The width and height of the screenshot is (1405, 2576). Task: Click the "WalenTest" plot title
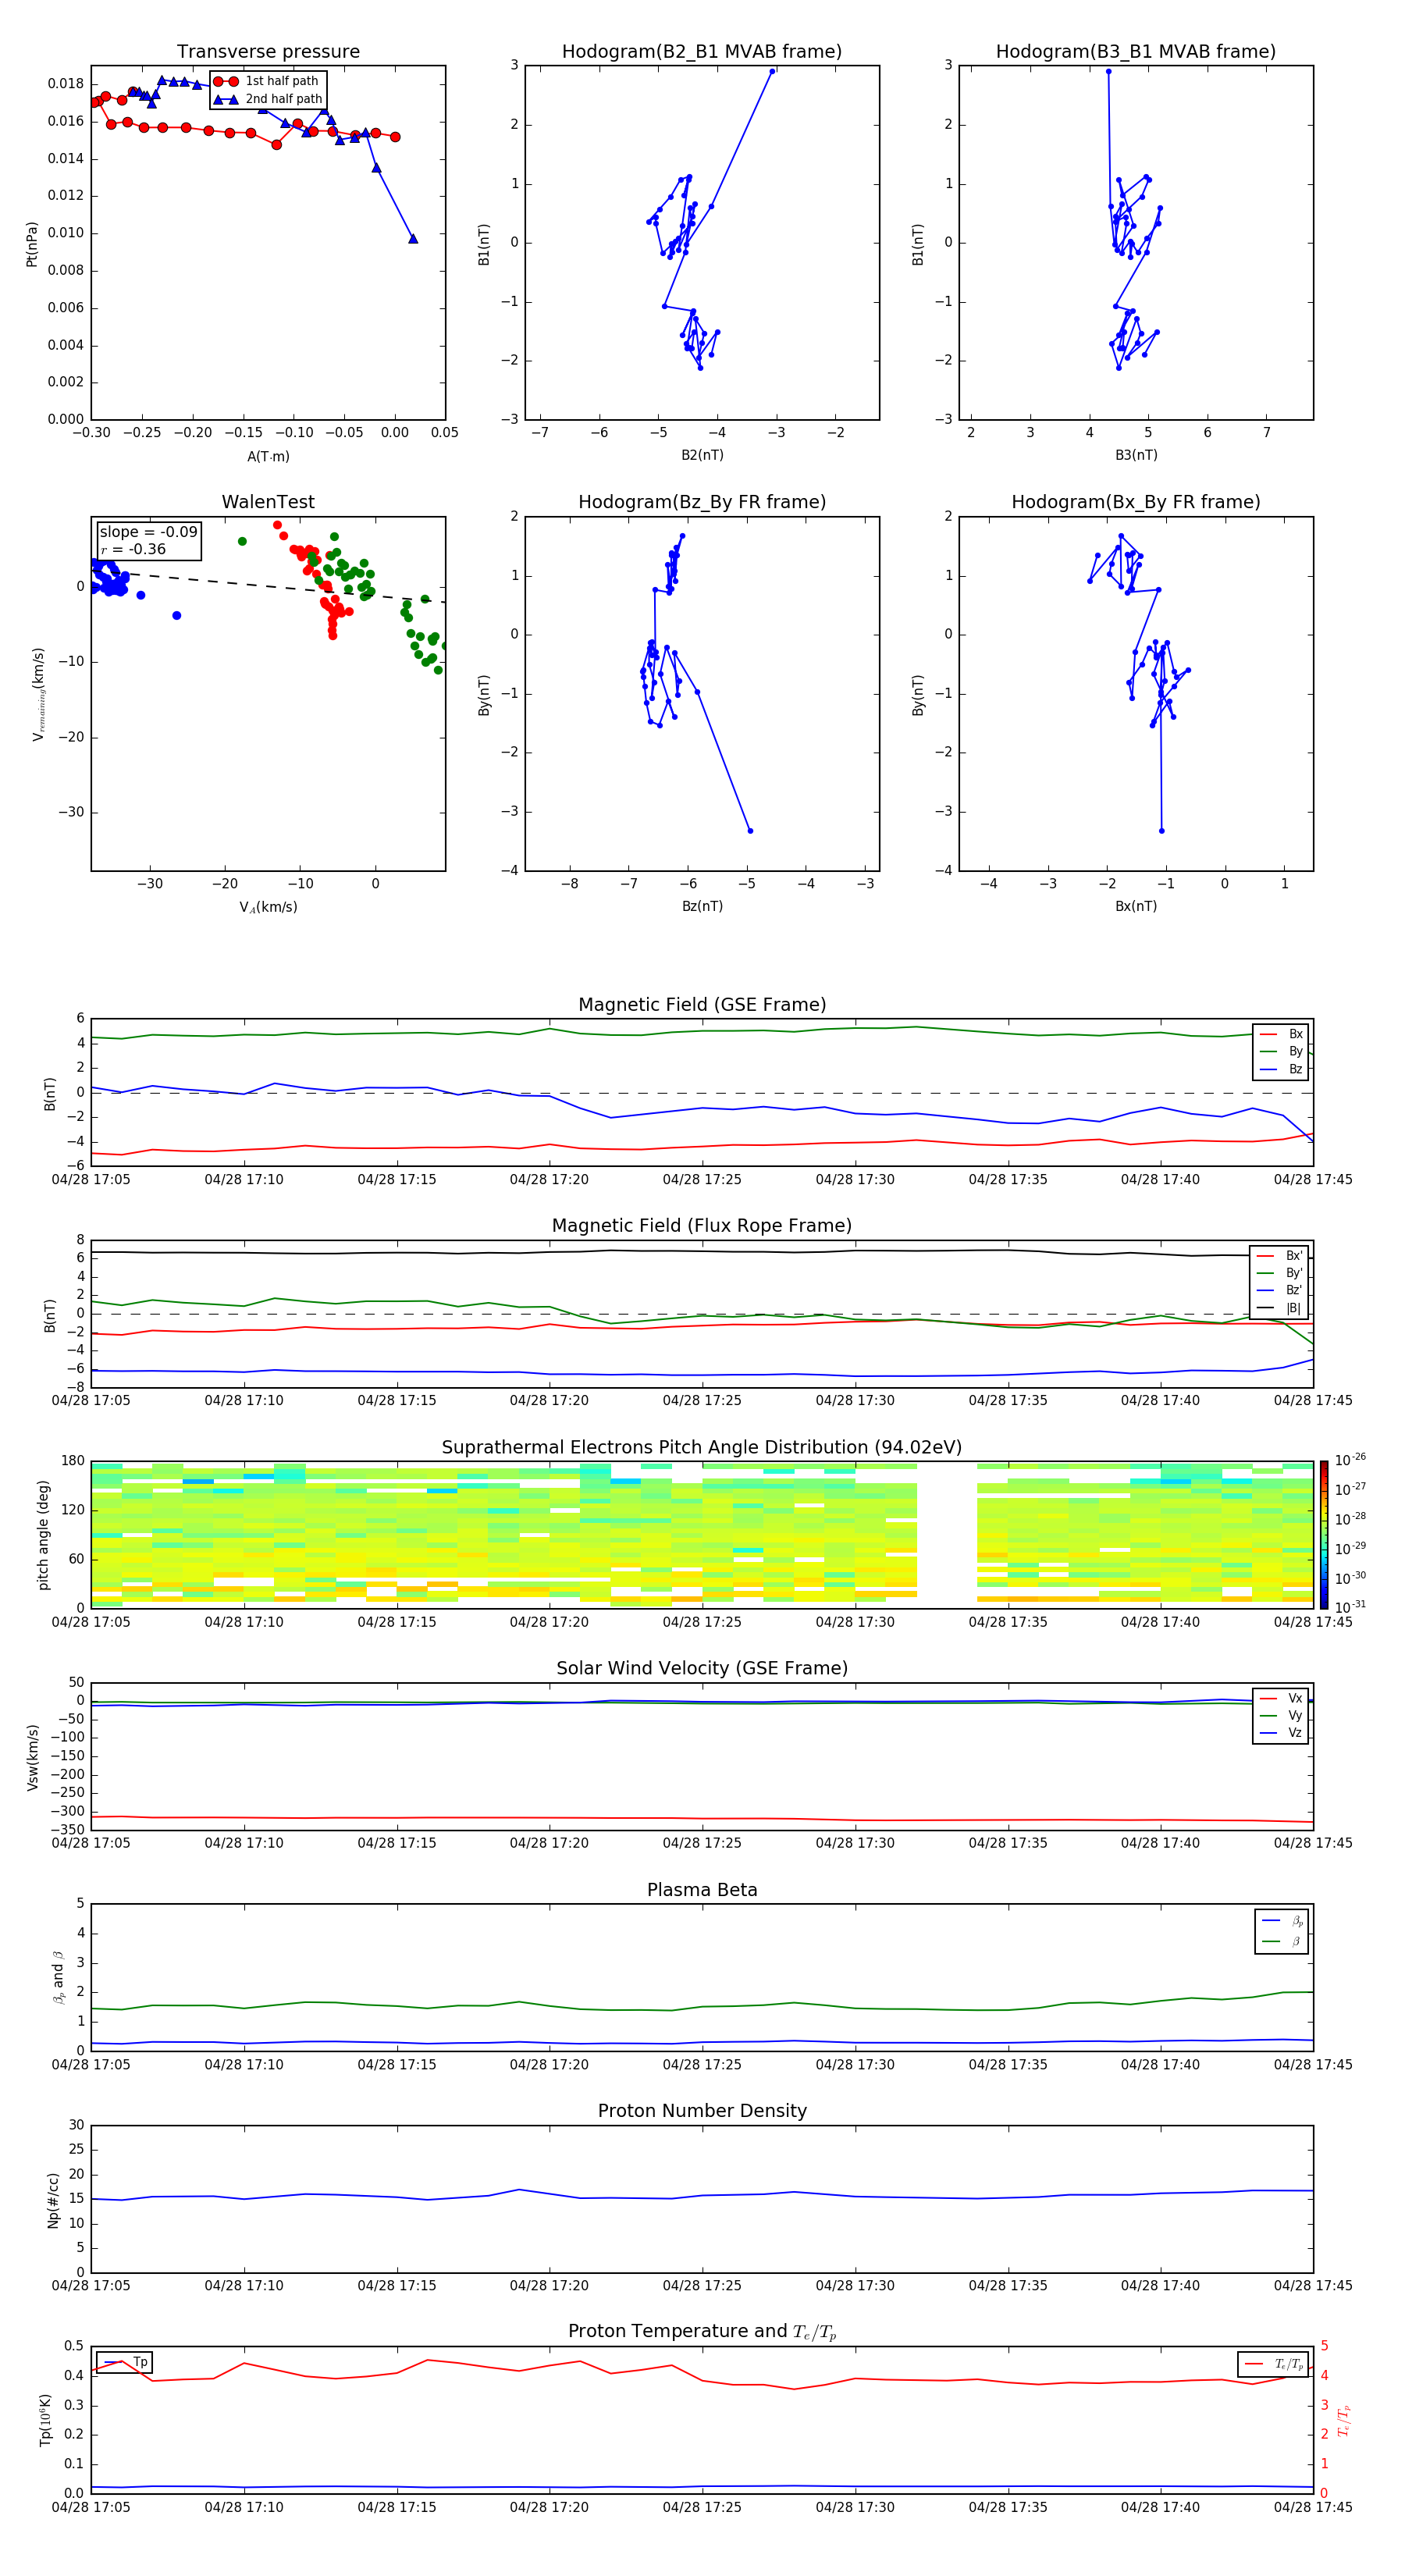(x=268, y=502)
